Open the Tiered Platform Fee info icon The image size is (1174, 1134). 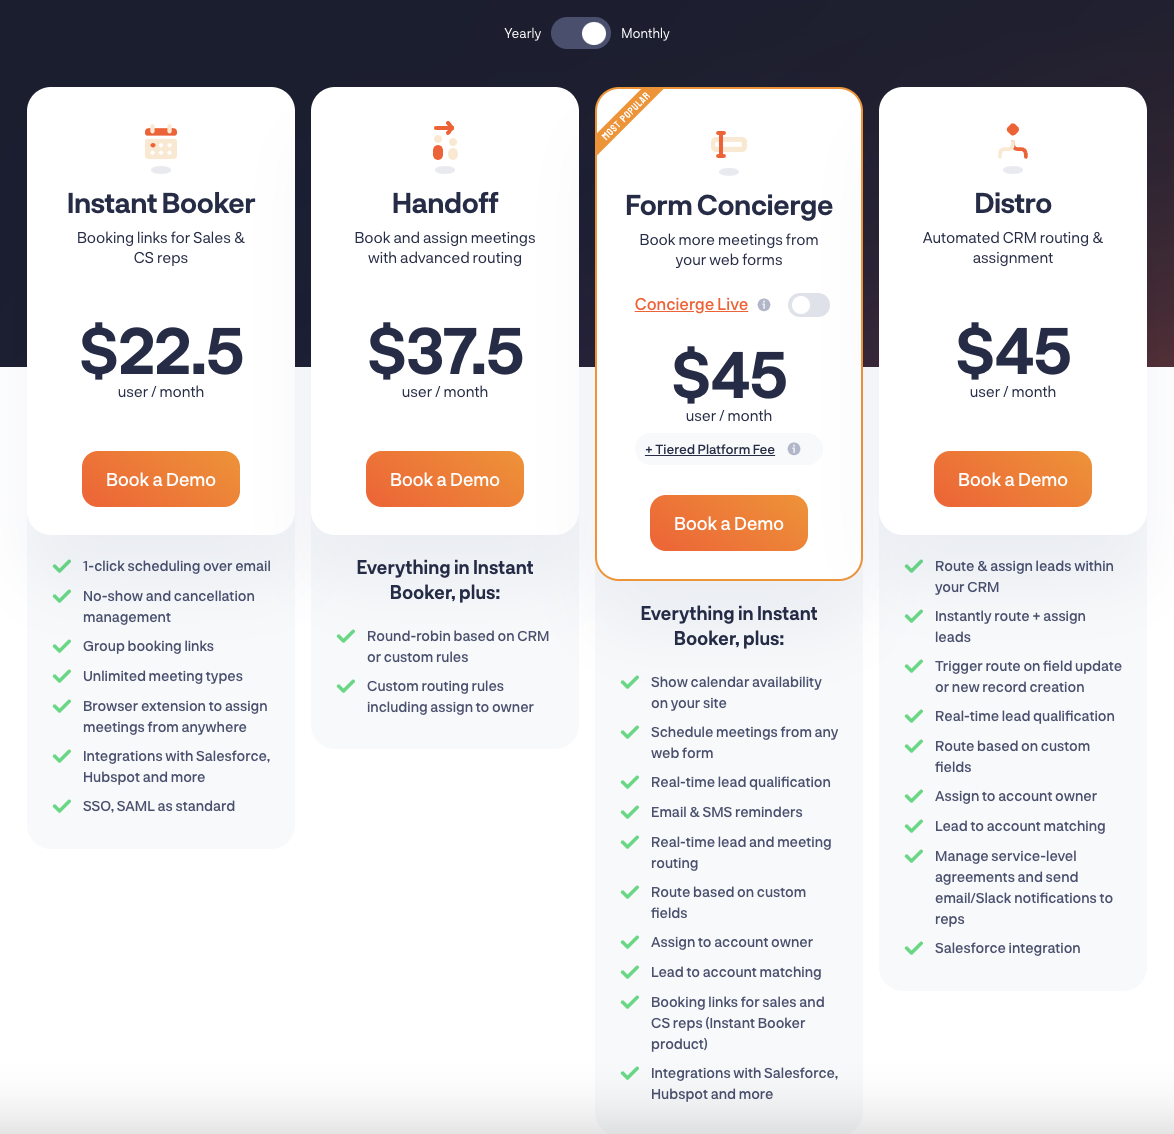click(794, 449)
